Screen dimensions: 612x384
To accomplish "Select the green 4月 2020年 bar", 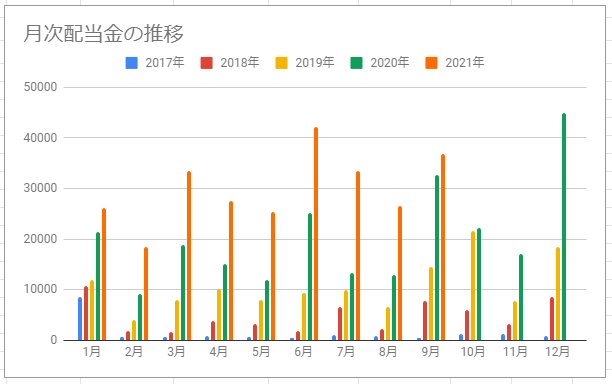I will coord(225,302).
